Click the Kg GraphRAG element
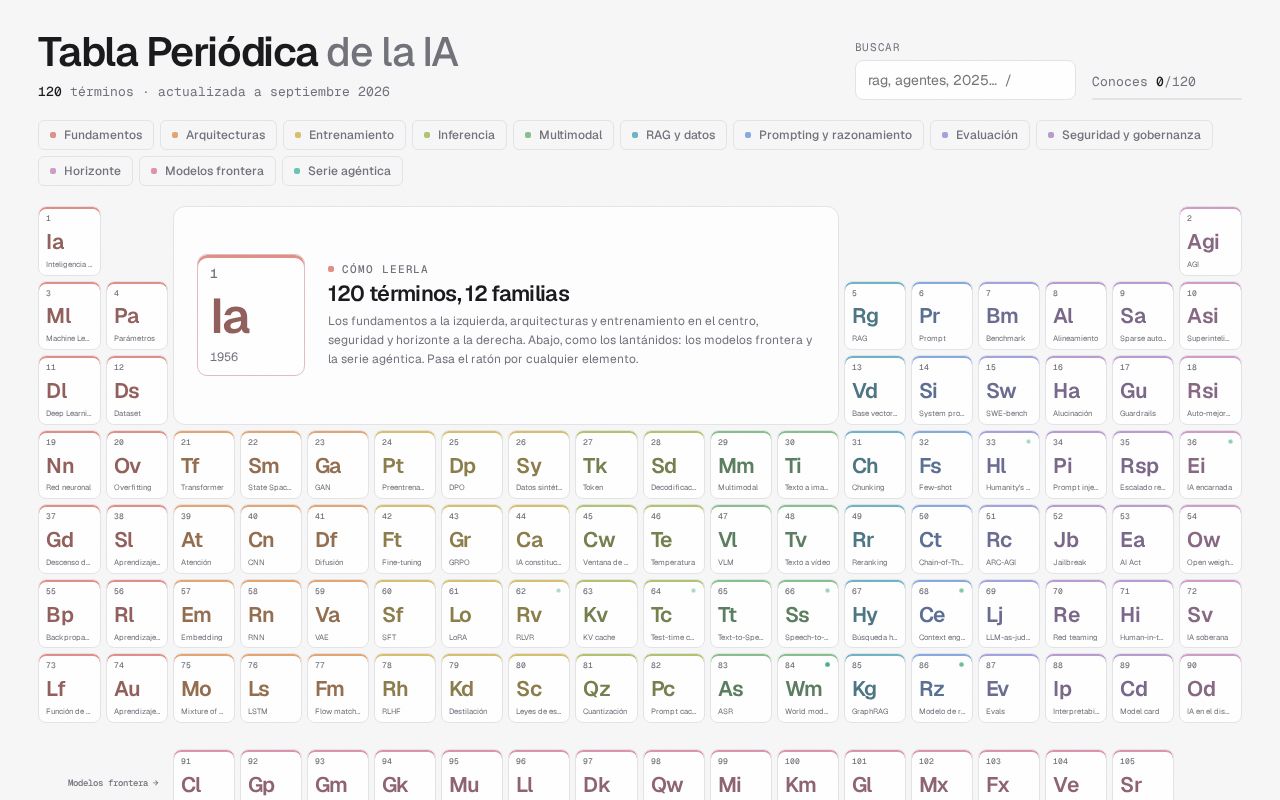Screen dimensions: 1280x800 tap(875, 689)
